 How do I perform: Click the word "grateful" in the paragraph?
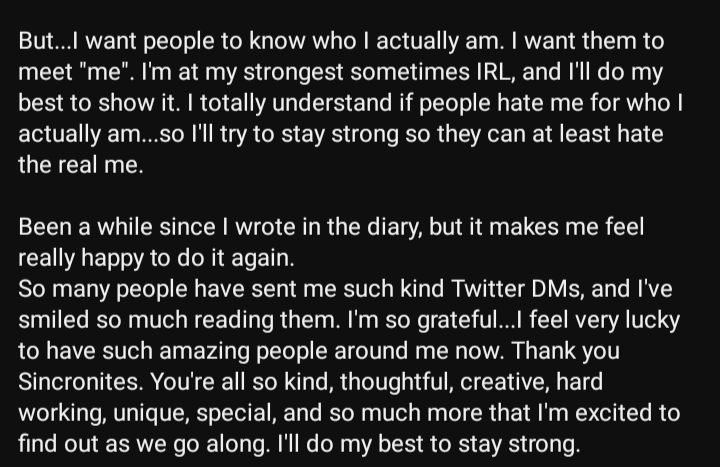pyautogui.click(x=457, y=321)
